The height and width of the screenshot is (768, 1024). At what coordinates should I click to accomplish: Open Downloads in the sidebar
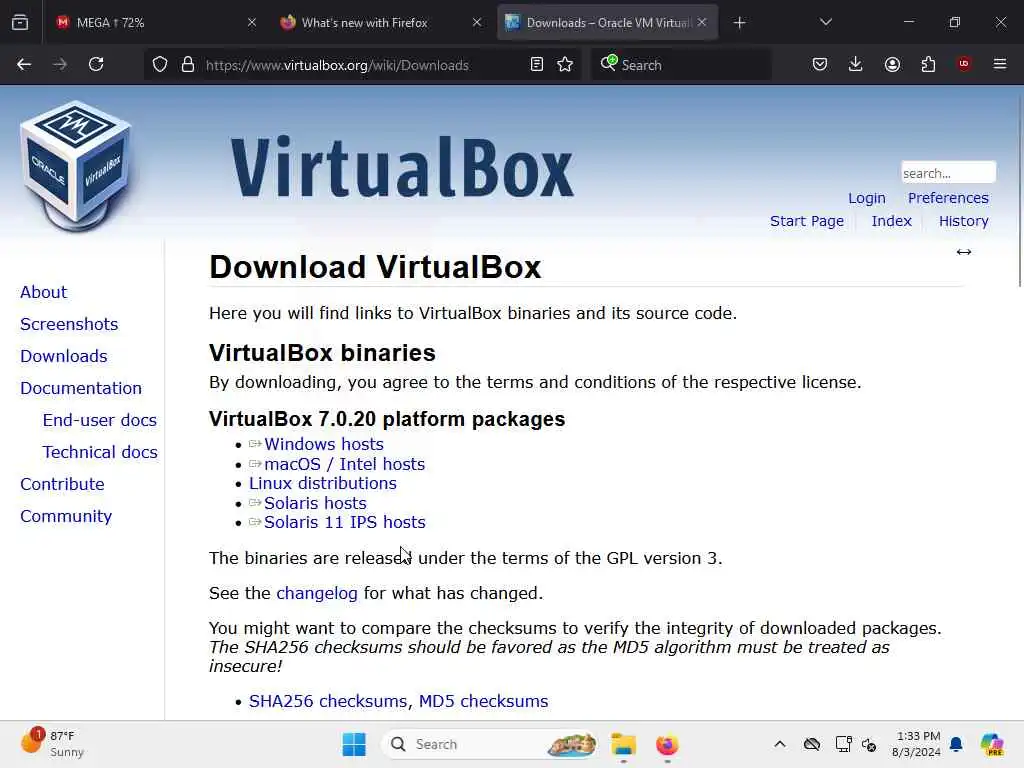(63, 356)
